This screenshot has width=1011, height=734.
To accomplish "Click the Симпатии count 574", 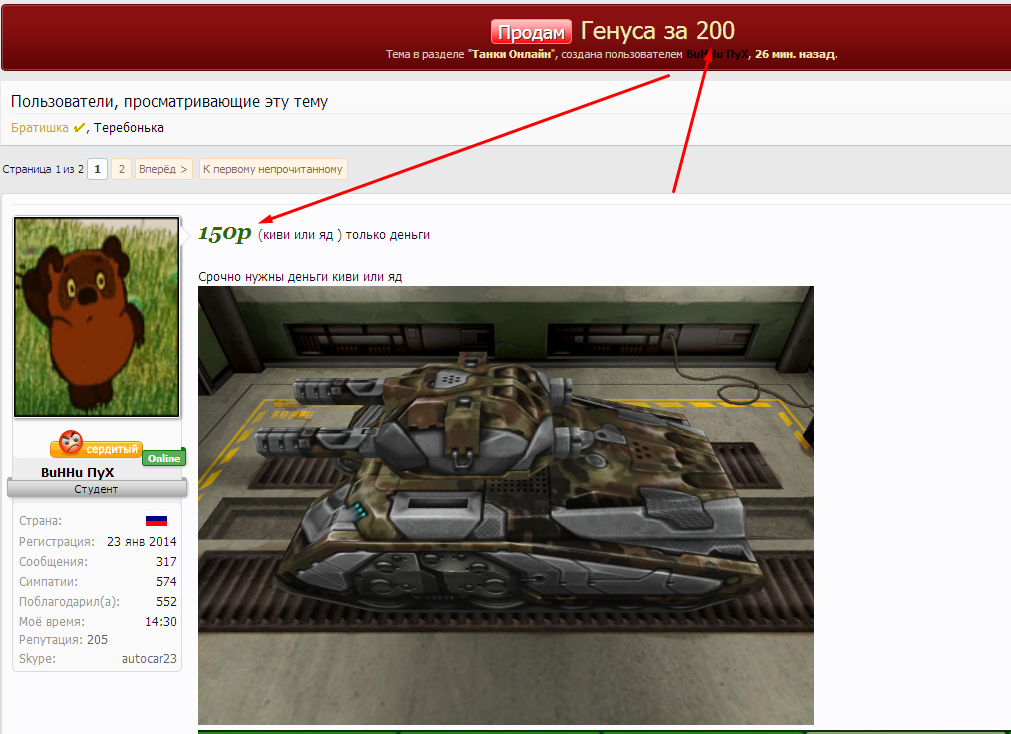I will (x=166, y=582).
